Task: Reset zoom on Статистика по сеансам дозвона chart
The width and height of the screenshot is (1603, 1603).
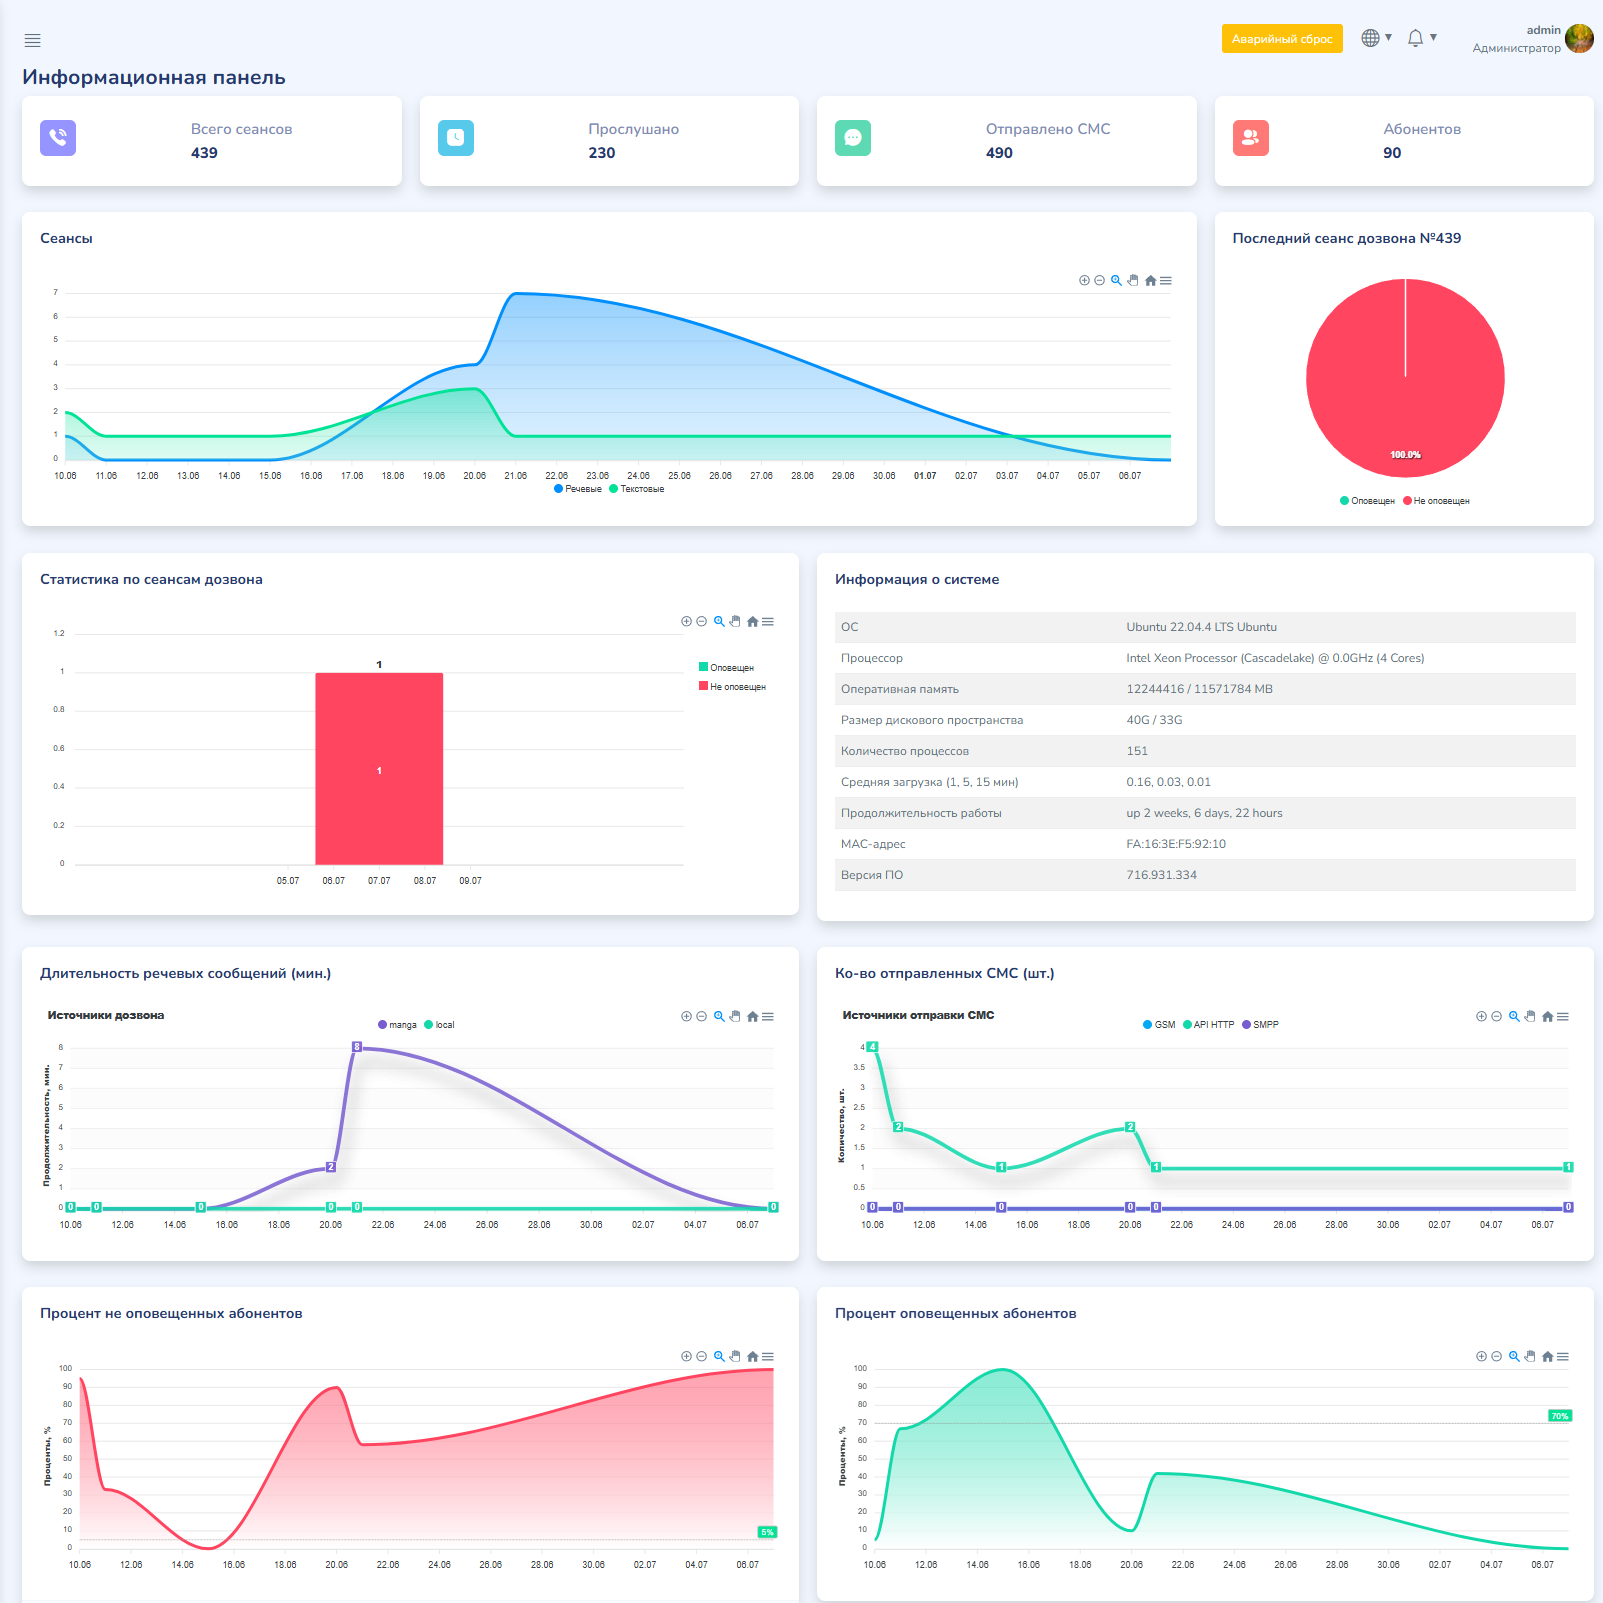Action: 752,622
